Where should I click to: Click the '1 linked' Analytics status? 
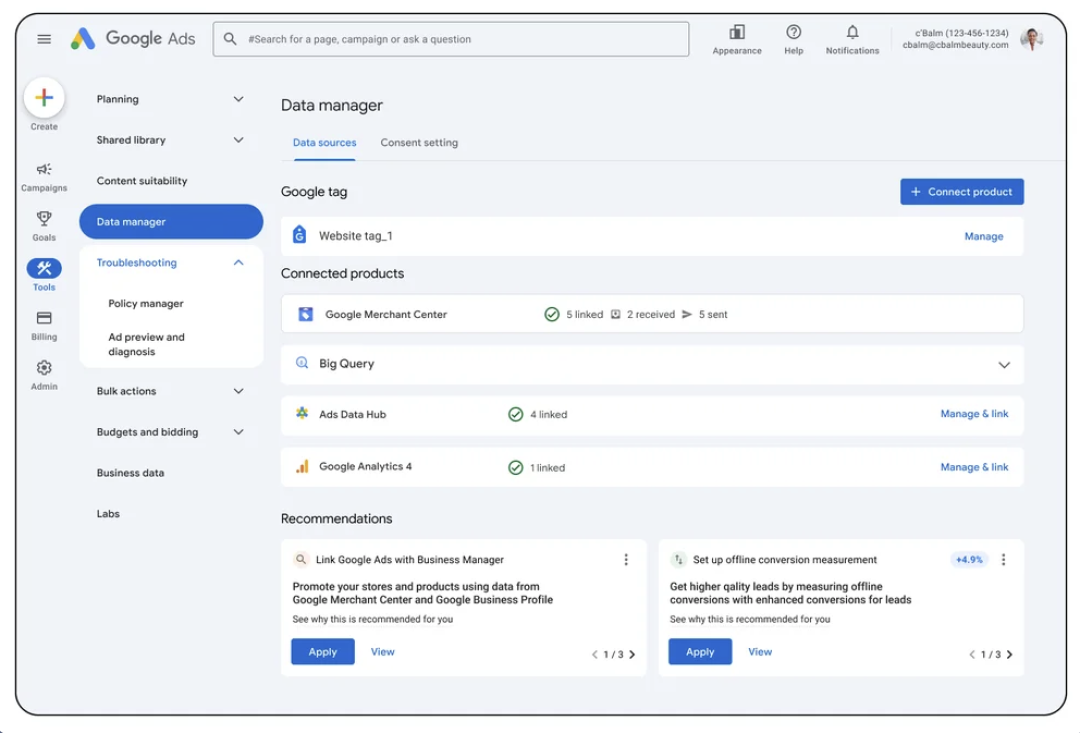point(547,468)
